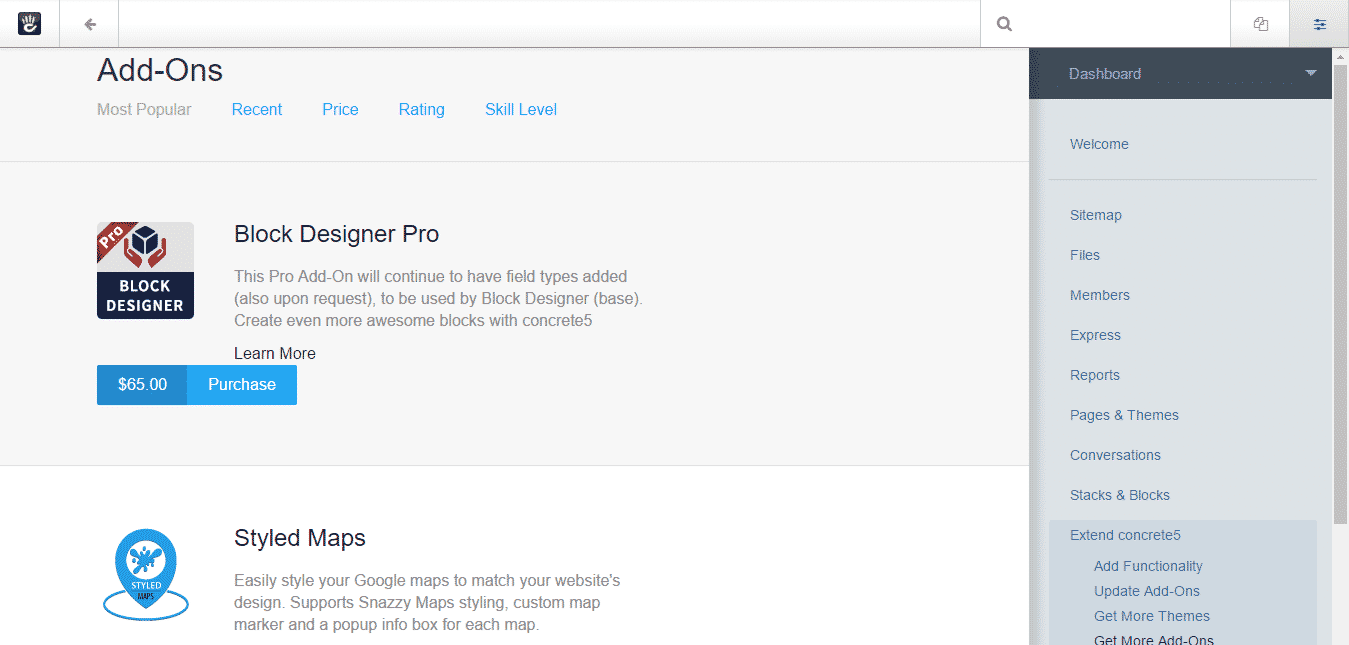
Task: Purchase the Block Designer Pro add-on
Action: [241, 384]
